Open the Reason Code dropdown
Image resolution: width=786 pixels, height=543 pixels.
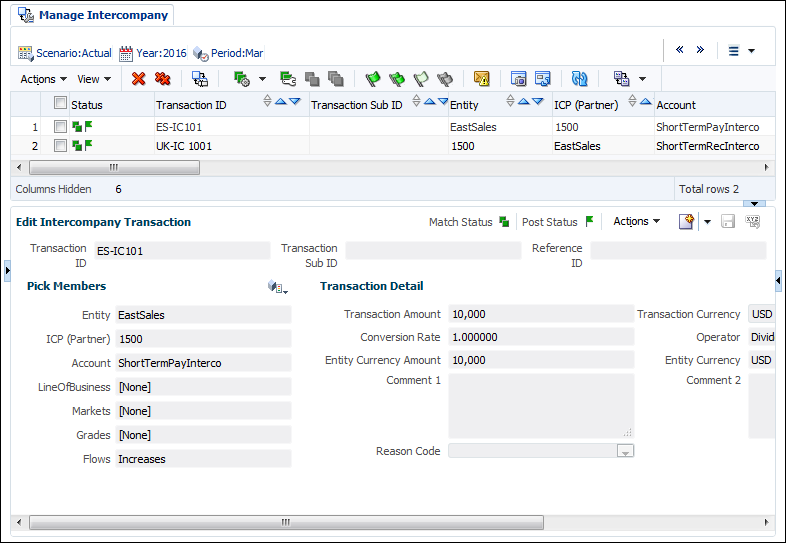pyautogui.click(x=625, y=452)
